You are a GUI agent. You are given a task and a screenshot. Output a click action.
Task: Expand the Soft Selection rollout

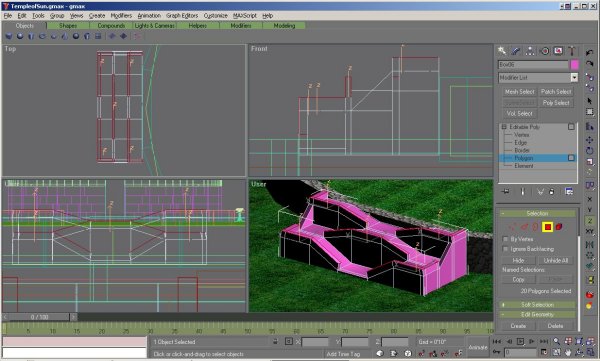pos(537,305)
